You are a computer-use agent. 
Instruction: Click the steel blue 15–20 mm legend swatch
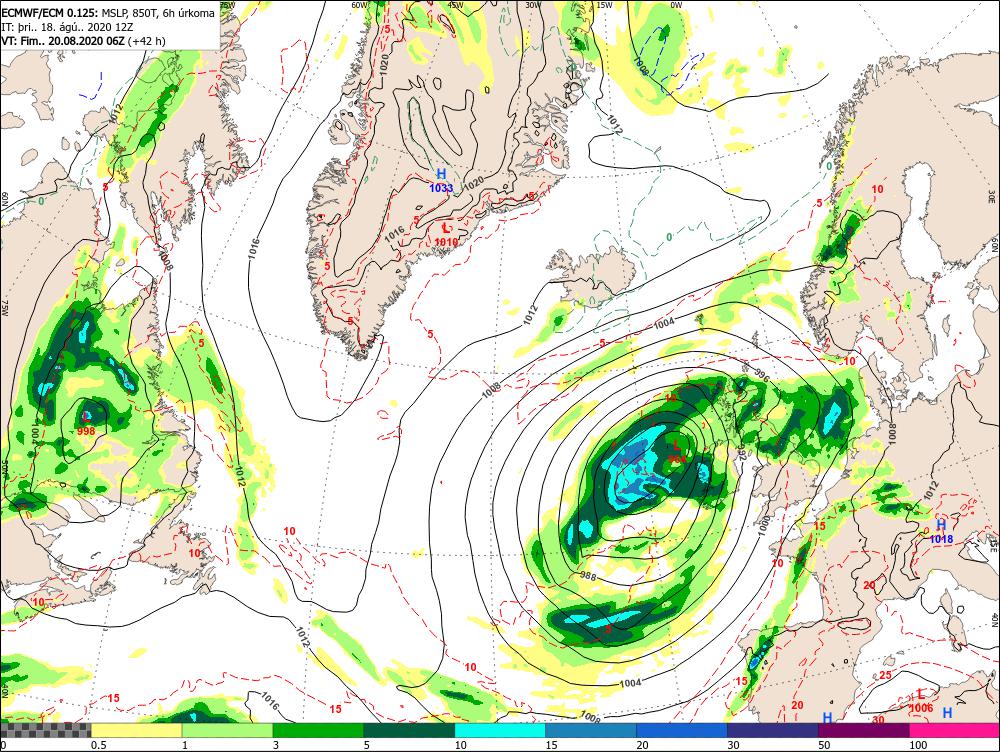(x=591, y=730)
